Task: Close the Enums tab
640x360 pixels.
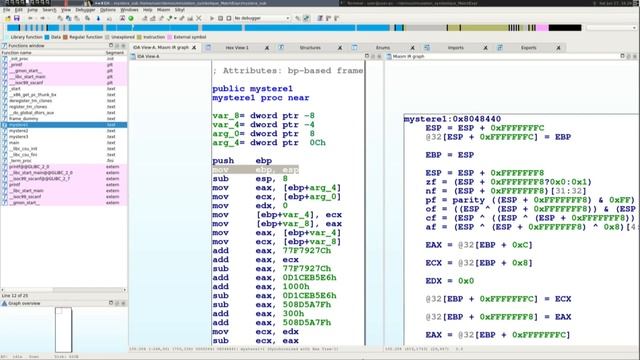Action: (x=413, y=48)
